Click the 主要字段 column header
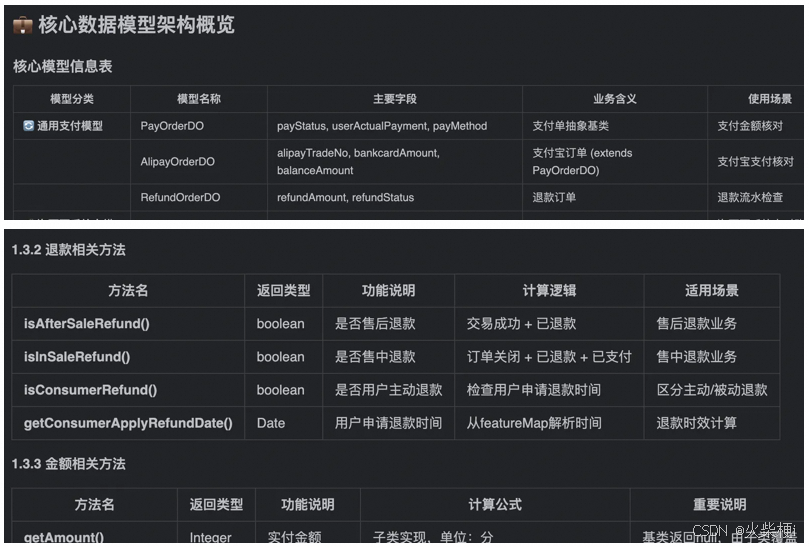Image resolution: width=809 pixels, height=547 pixels. tap(395, 99)
